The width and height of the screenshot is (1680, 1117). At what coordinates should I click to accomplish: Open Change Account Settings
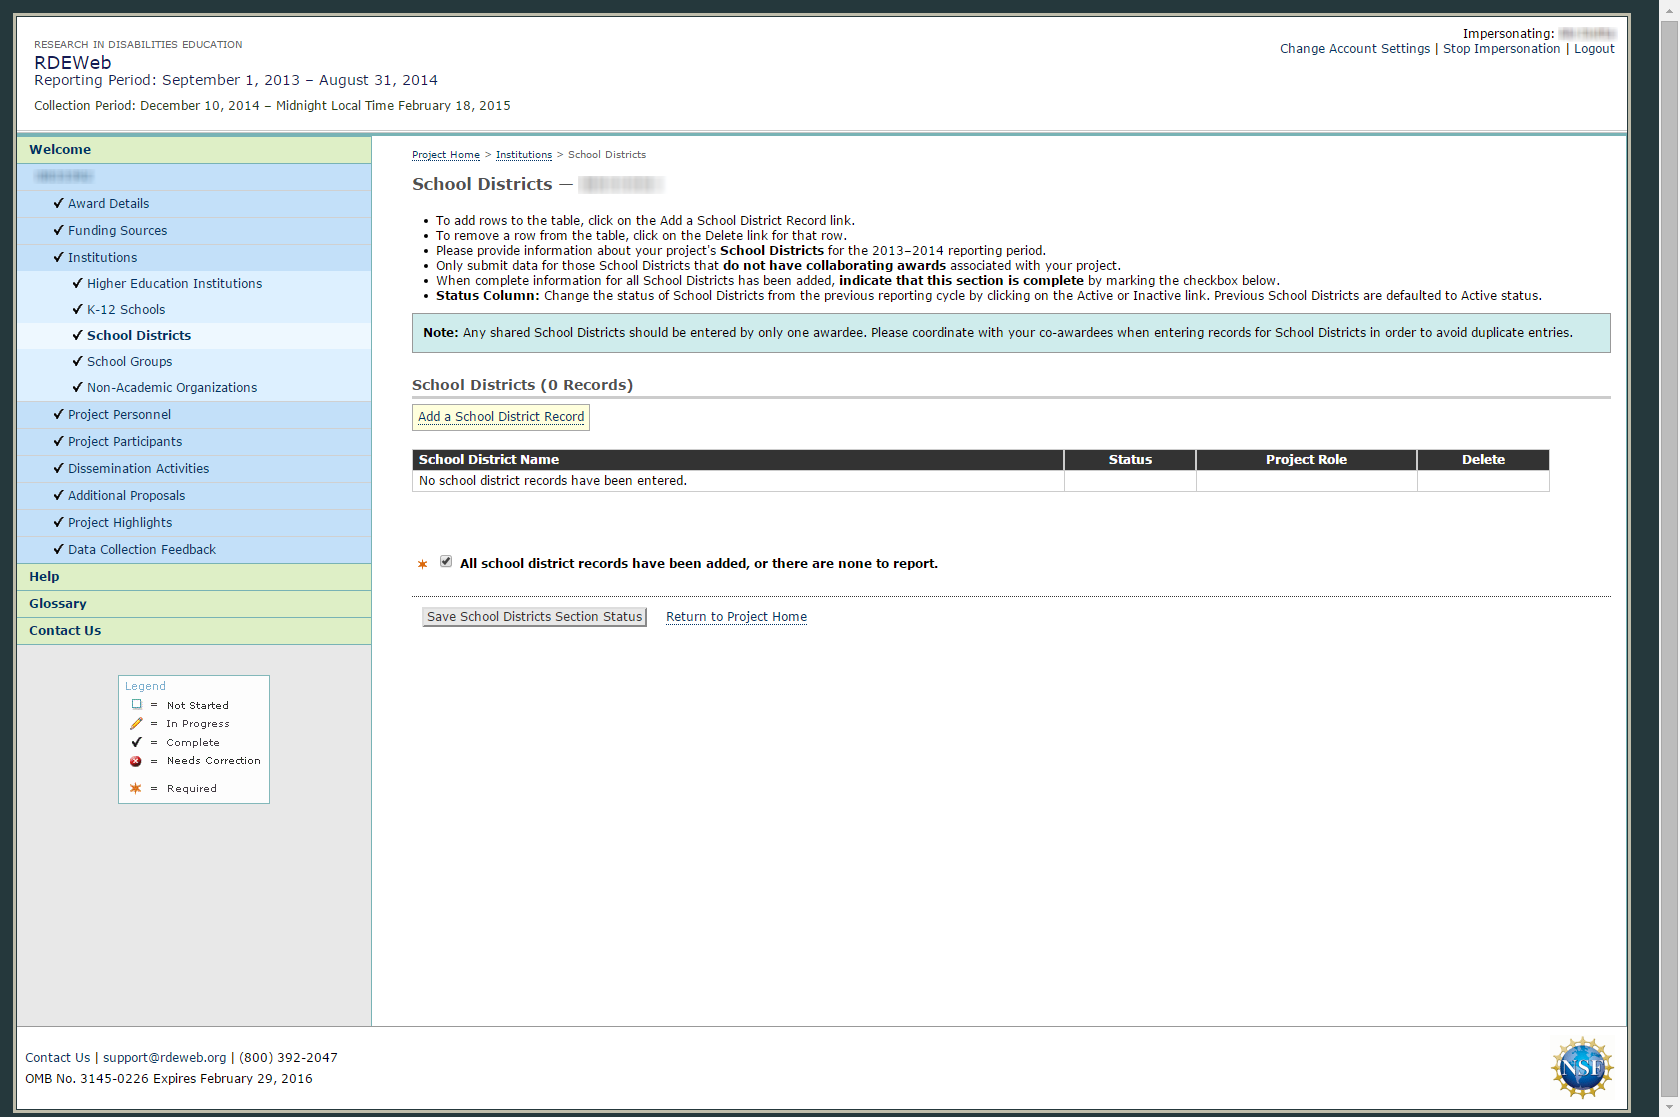1355,49
